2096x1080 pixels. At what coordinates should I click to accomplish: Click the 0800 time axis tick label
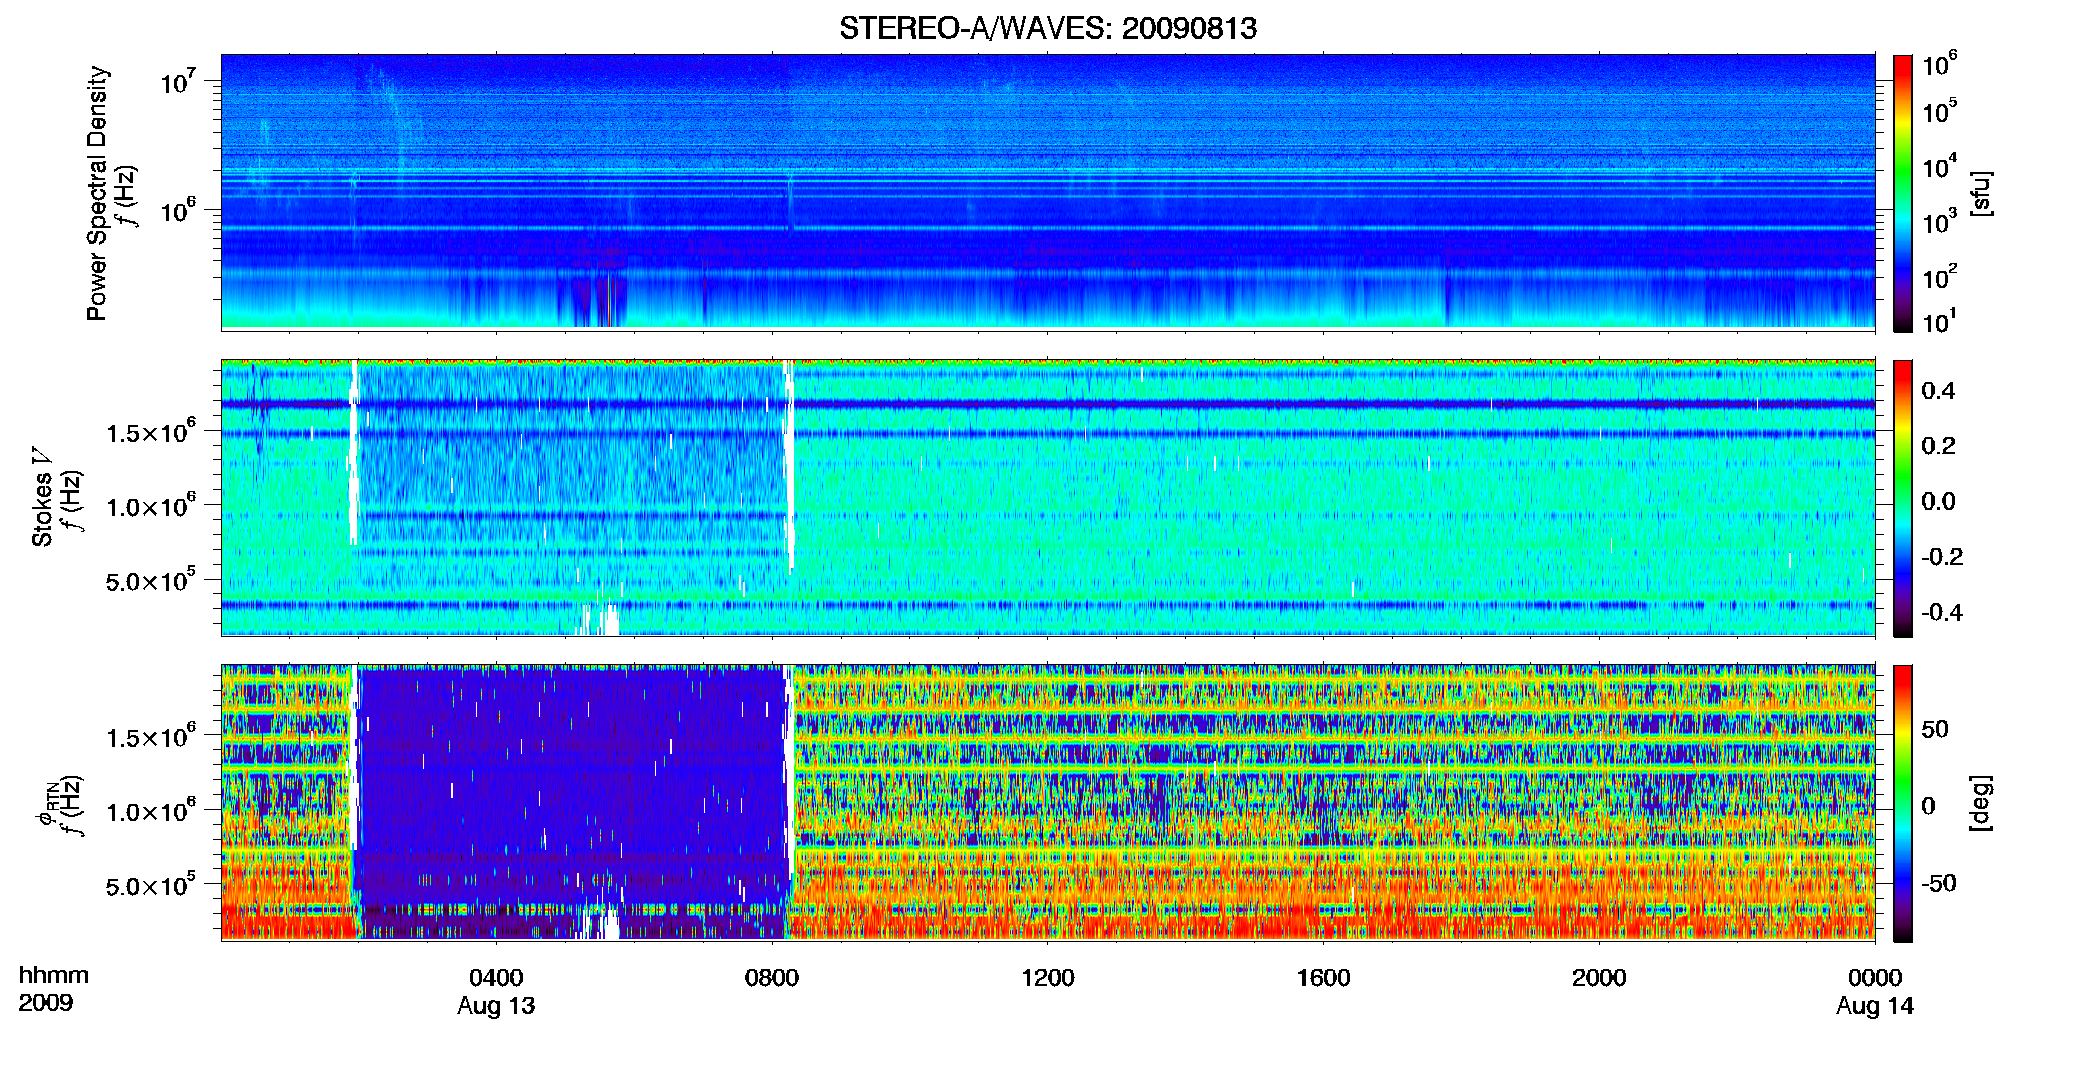[x=772, y=977]
